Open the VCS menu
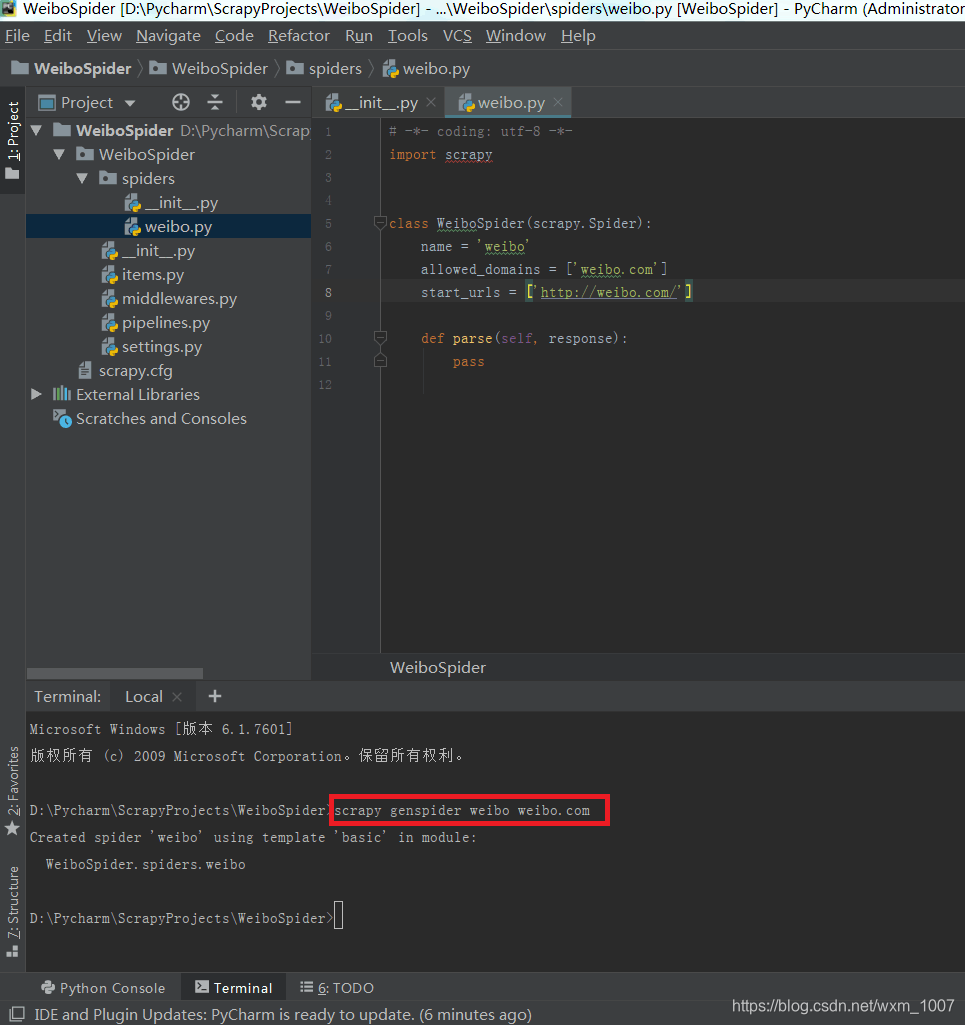The height and width of the screenshot is (1025, 965). (457, 36)
